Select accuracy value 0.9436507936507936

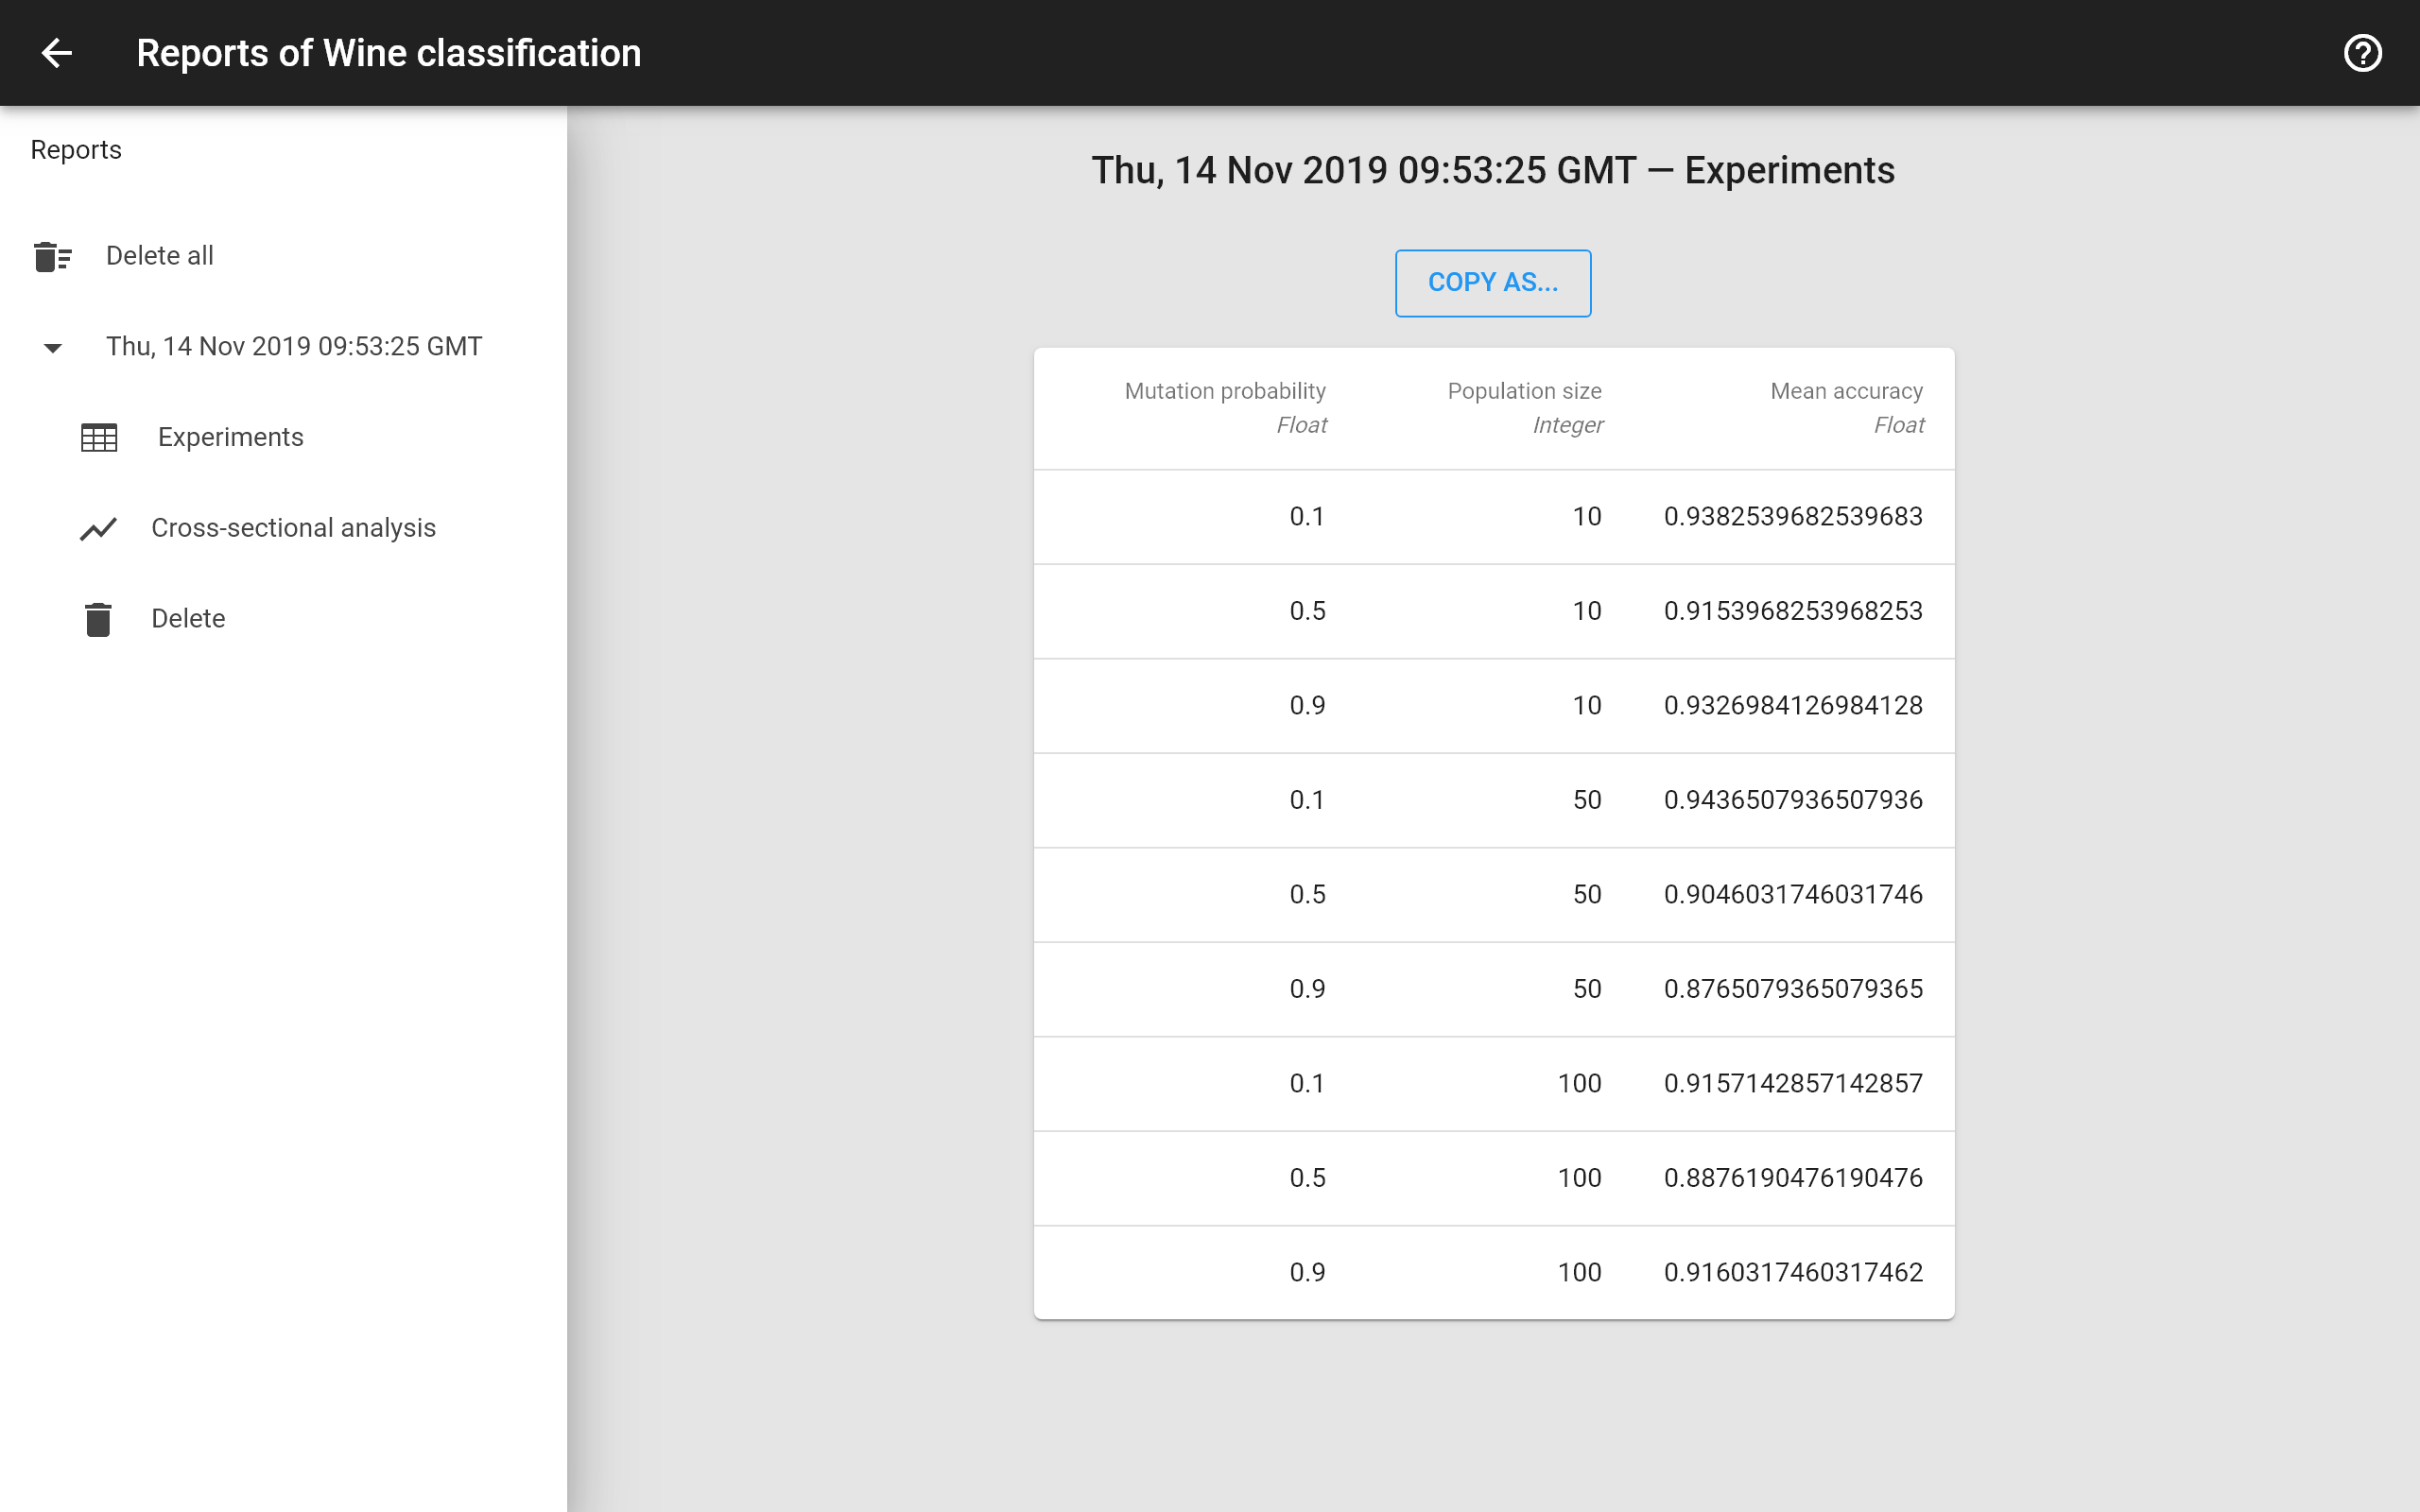click(x=1793, y=800)
